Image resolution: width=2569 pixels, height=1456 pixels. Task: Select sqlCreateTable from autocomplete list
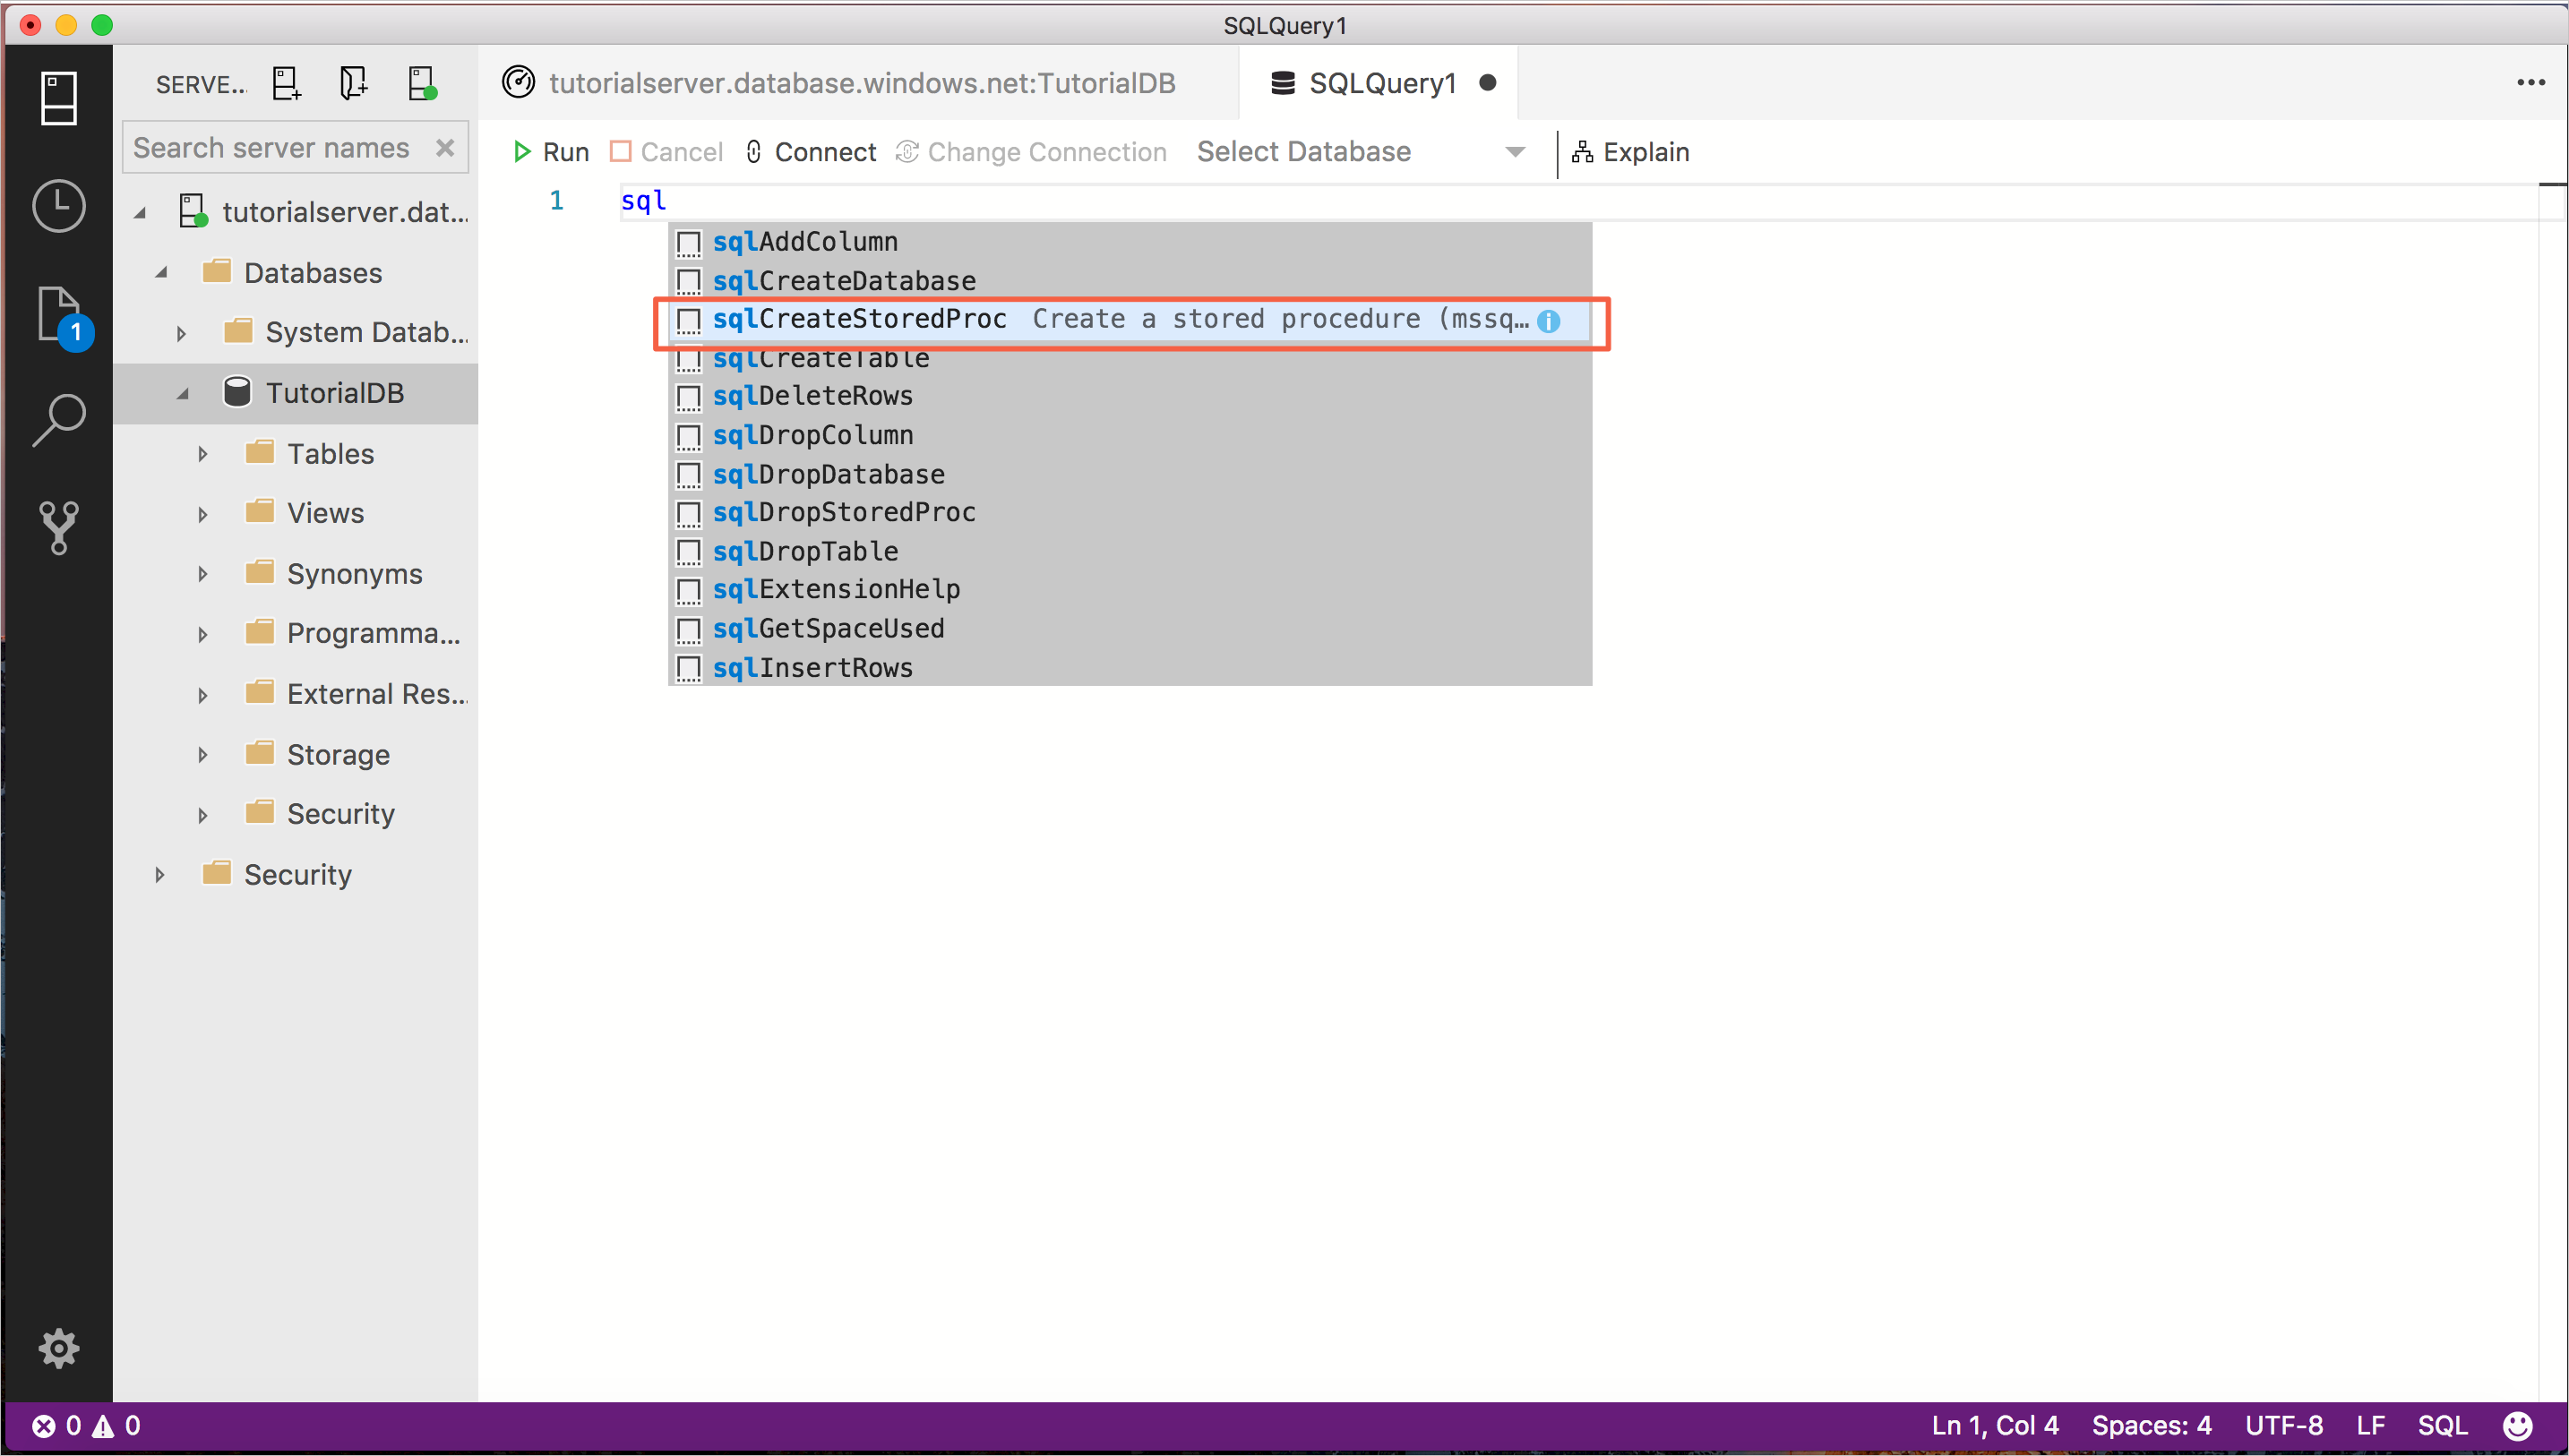822,358
